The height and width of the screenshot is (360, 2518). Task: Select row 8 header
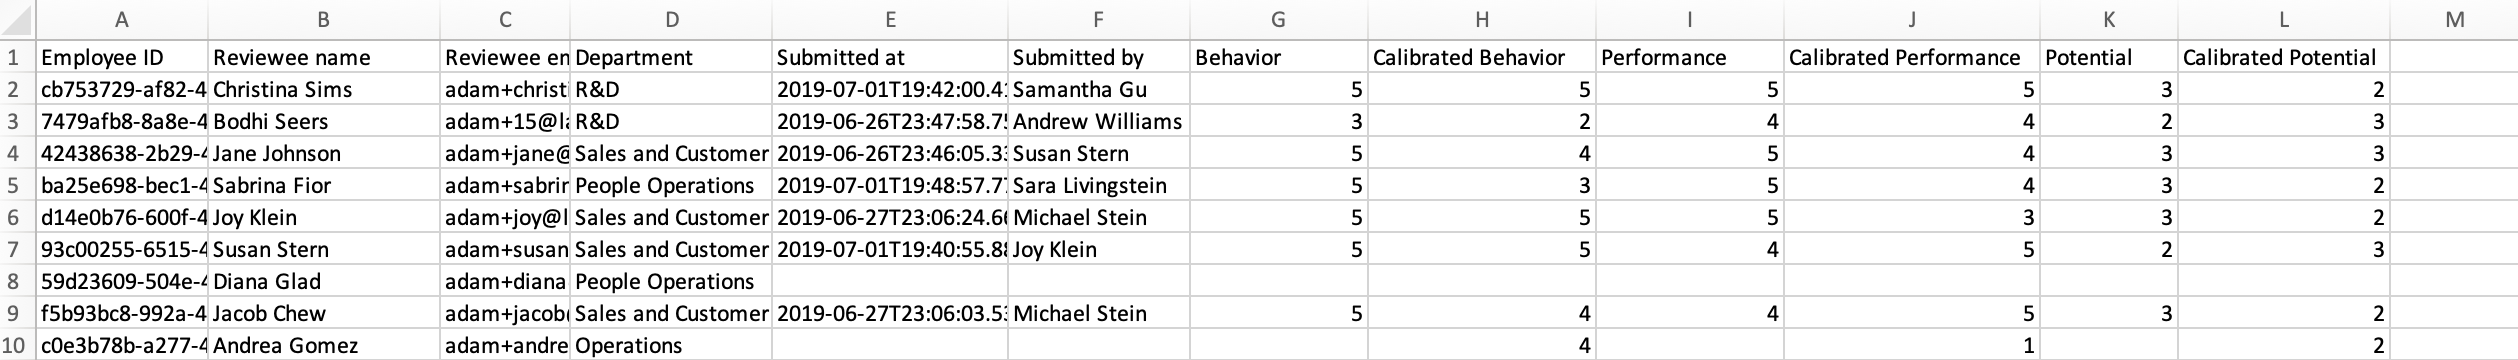14,281
